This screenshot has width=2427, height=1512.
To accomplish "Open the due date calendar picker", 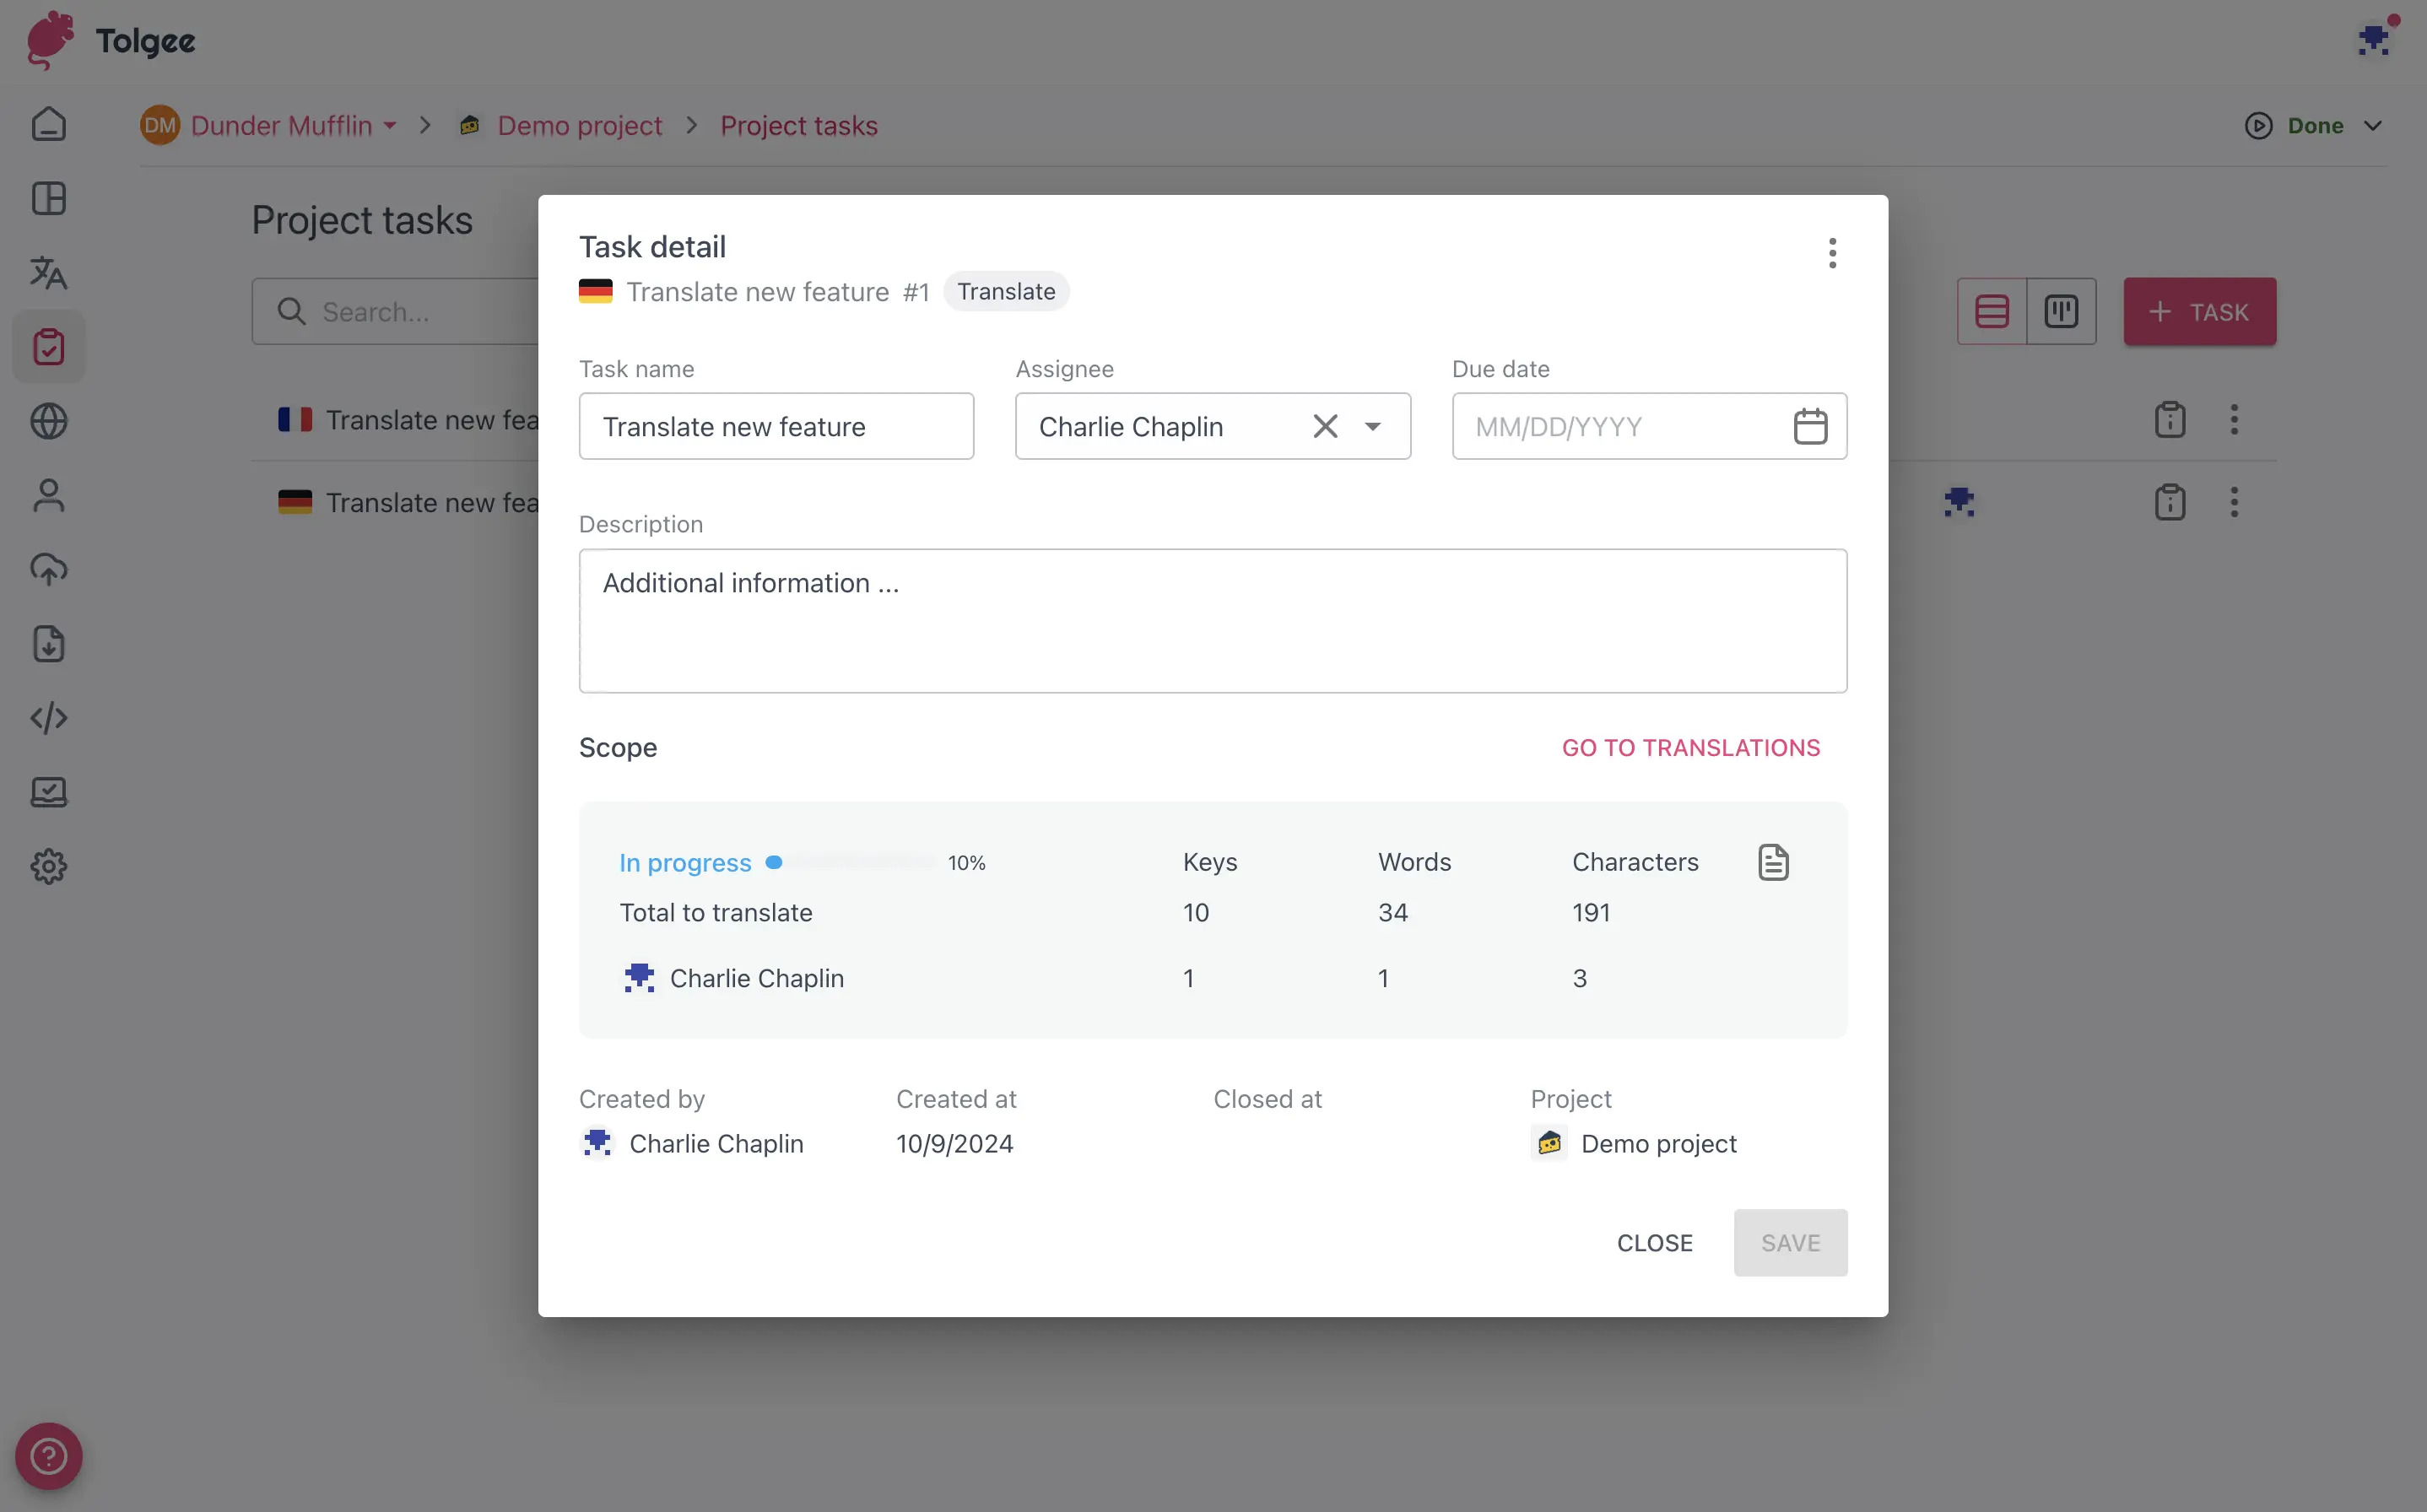I will pyautogui.click(x=1810, y=426).
